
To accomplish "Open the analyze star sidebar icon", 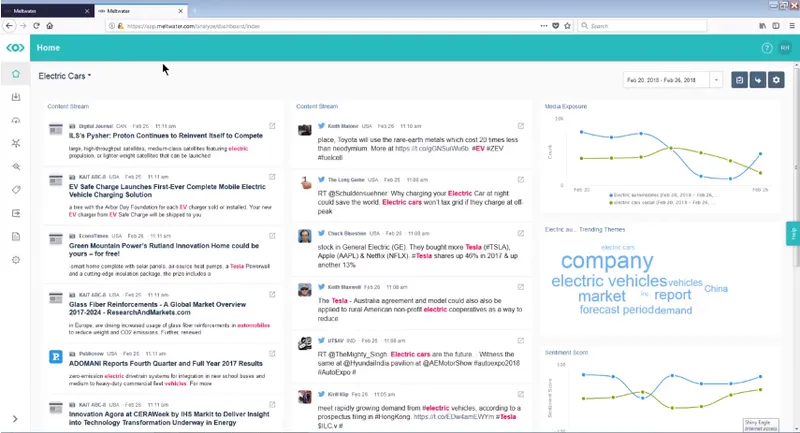I will (x=16, y=143).
